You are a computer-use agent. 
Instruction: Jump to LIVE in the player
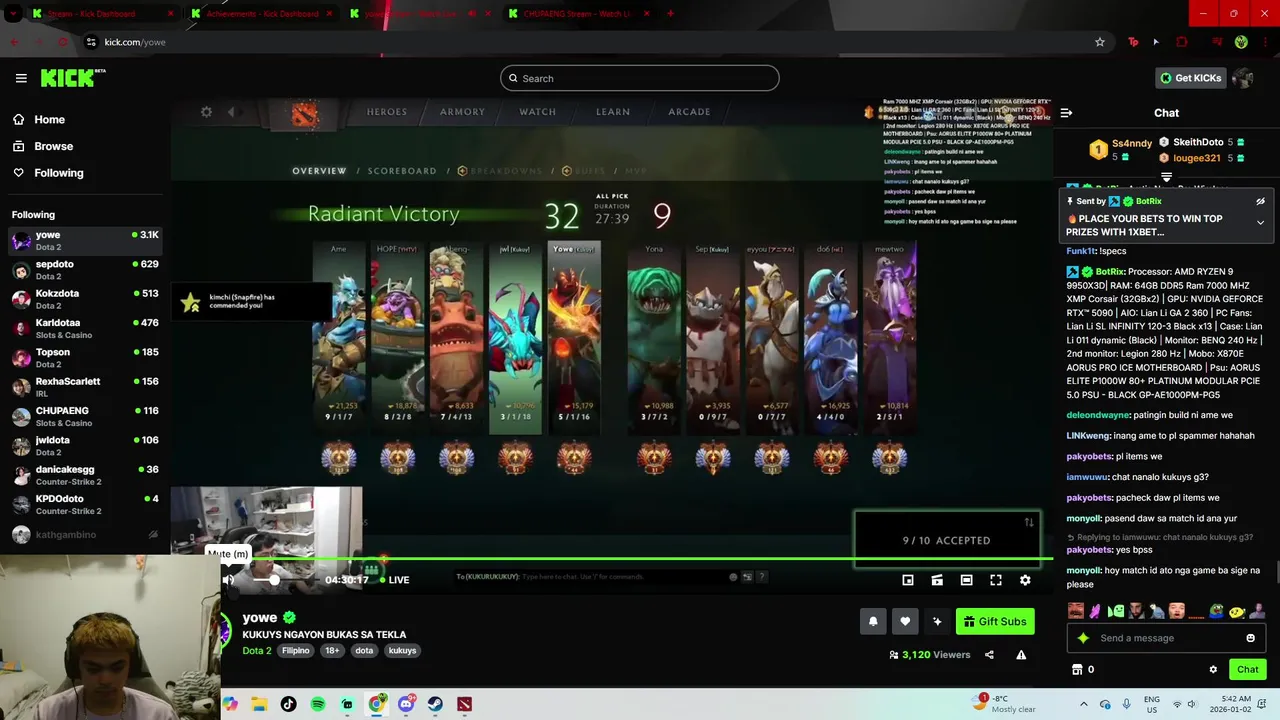[394, 580]
